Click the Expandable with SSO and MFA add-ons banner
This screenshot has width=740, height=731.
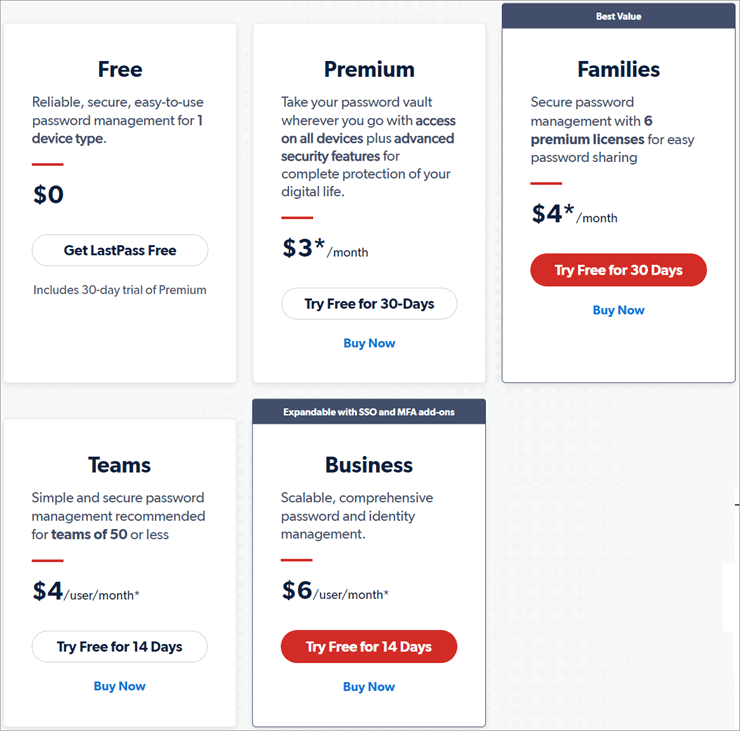coord(369,412)
